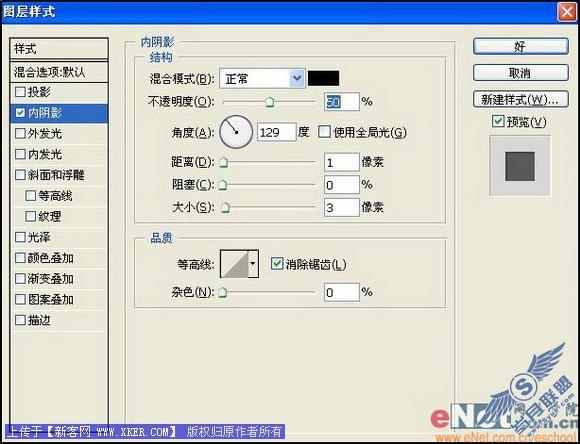Screen dimensions: 580x444
Task: Click the angle input field showing 129
Action: (276, 132)
